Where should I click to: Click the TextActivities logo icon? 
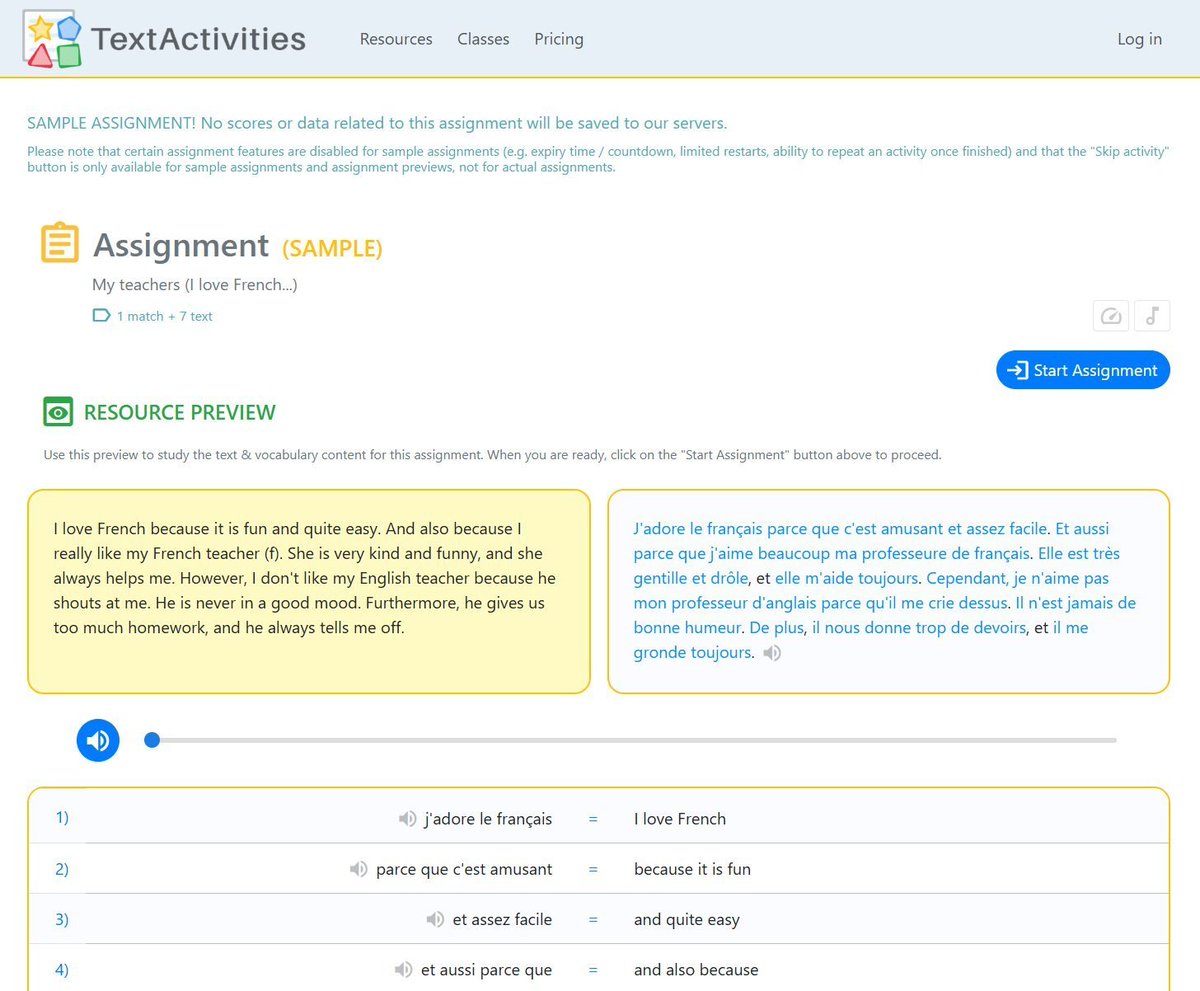[x=53, y=39]
